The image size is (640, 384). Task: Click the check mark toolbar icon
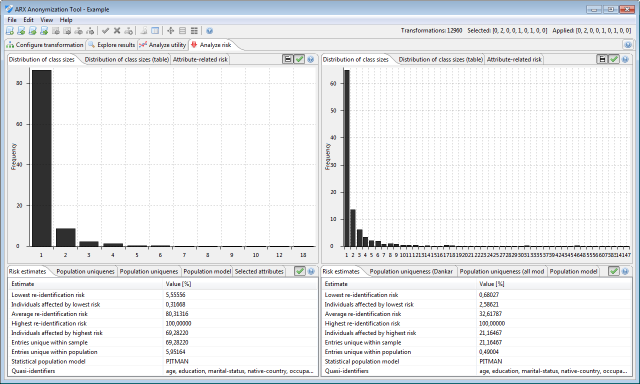click(105, 31)
